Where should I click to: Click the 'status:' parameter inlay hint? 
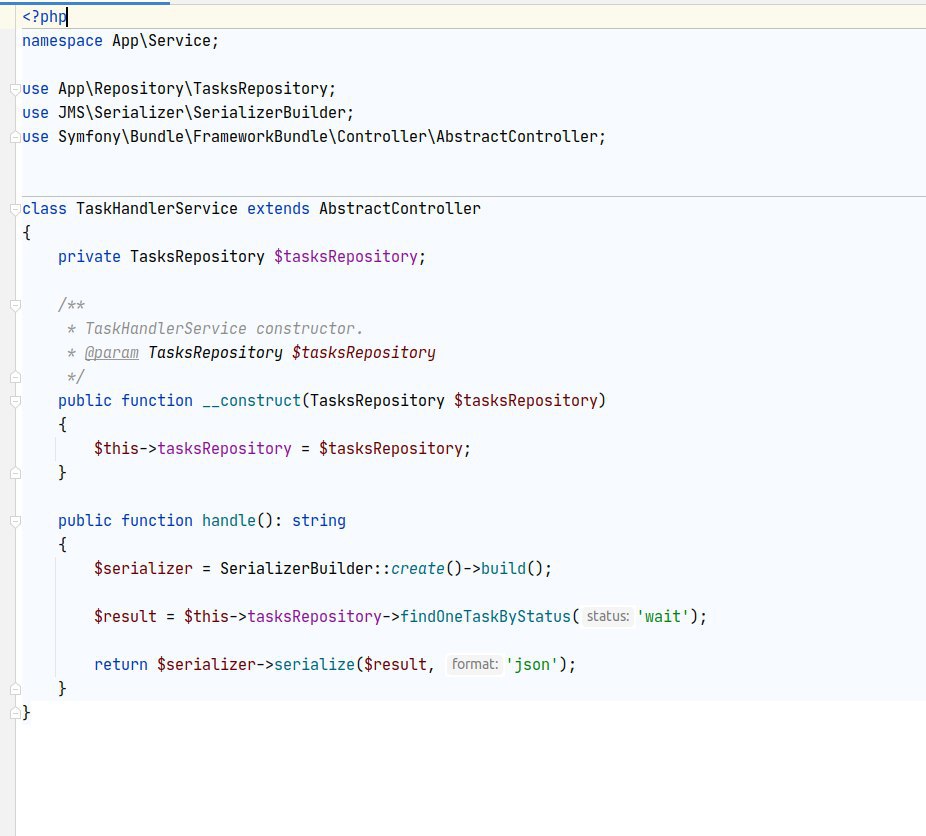[608, 616]
